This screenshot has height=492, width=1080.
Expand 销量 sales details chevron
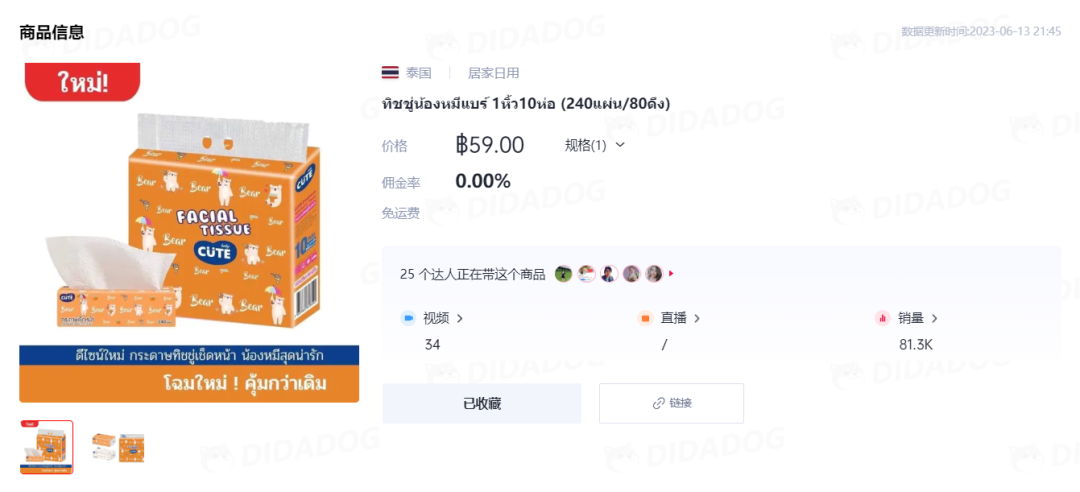(x=935, y=318)
